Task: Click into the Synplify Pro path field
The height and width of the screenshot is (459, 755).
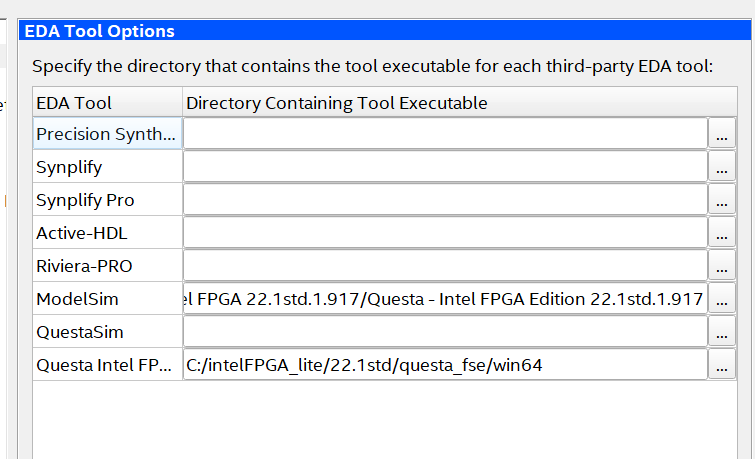Action: point(445,200)
